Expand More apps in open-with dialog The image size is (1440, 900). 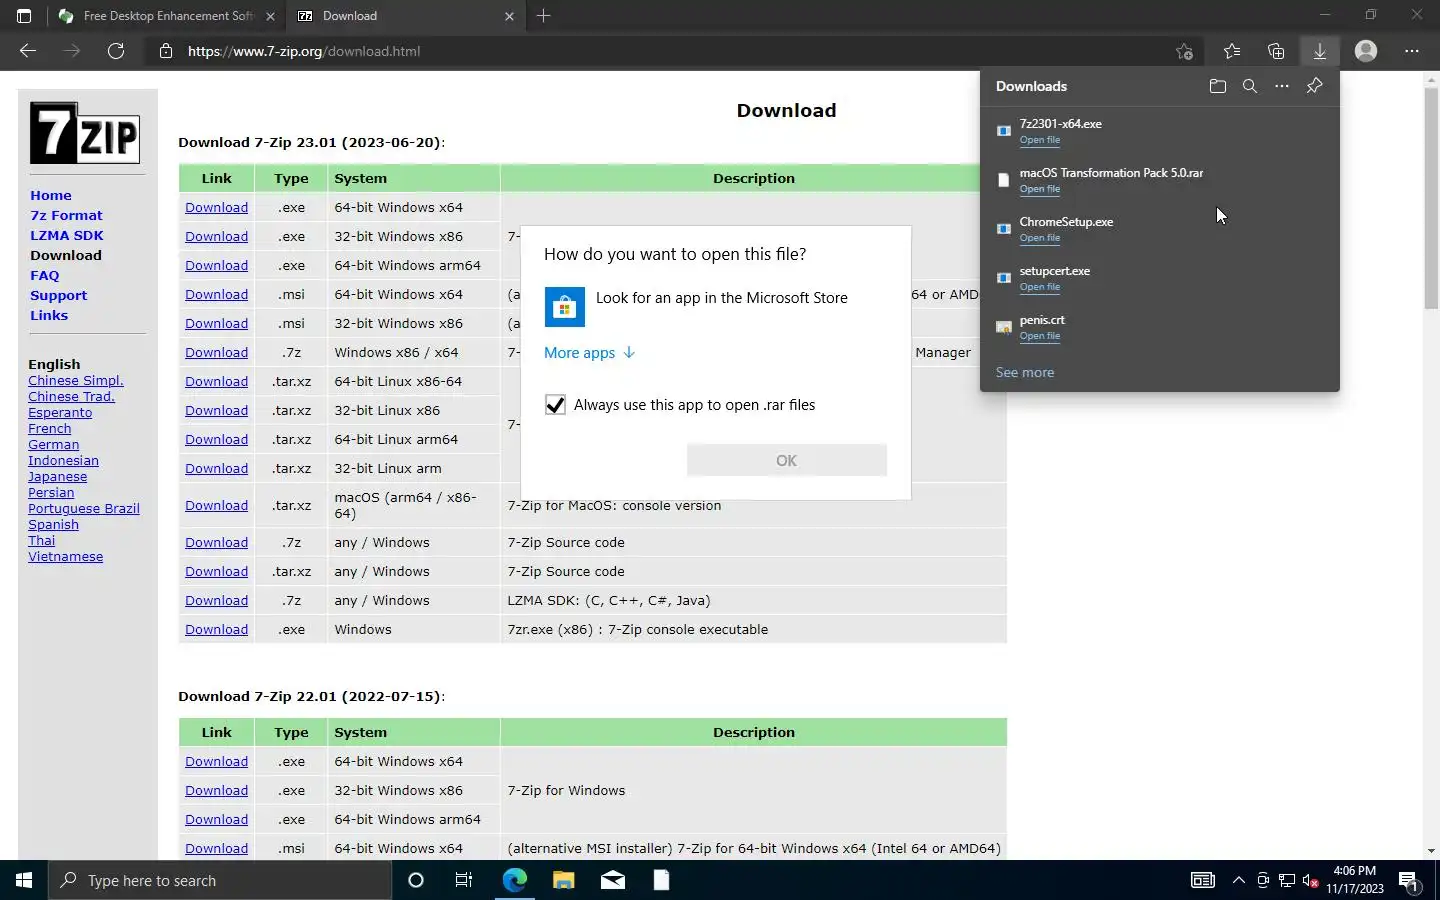pyautogui.click(x=589, y=353)
